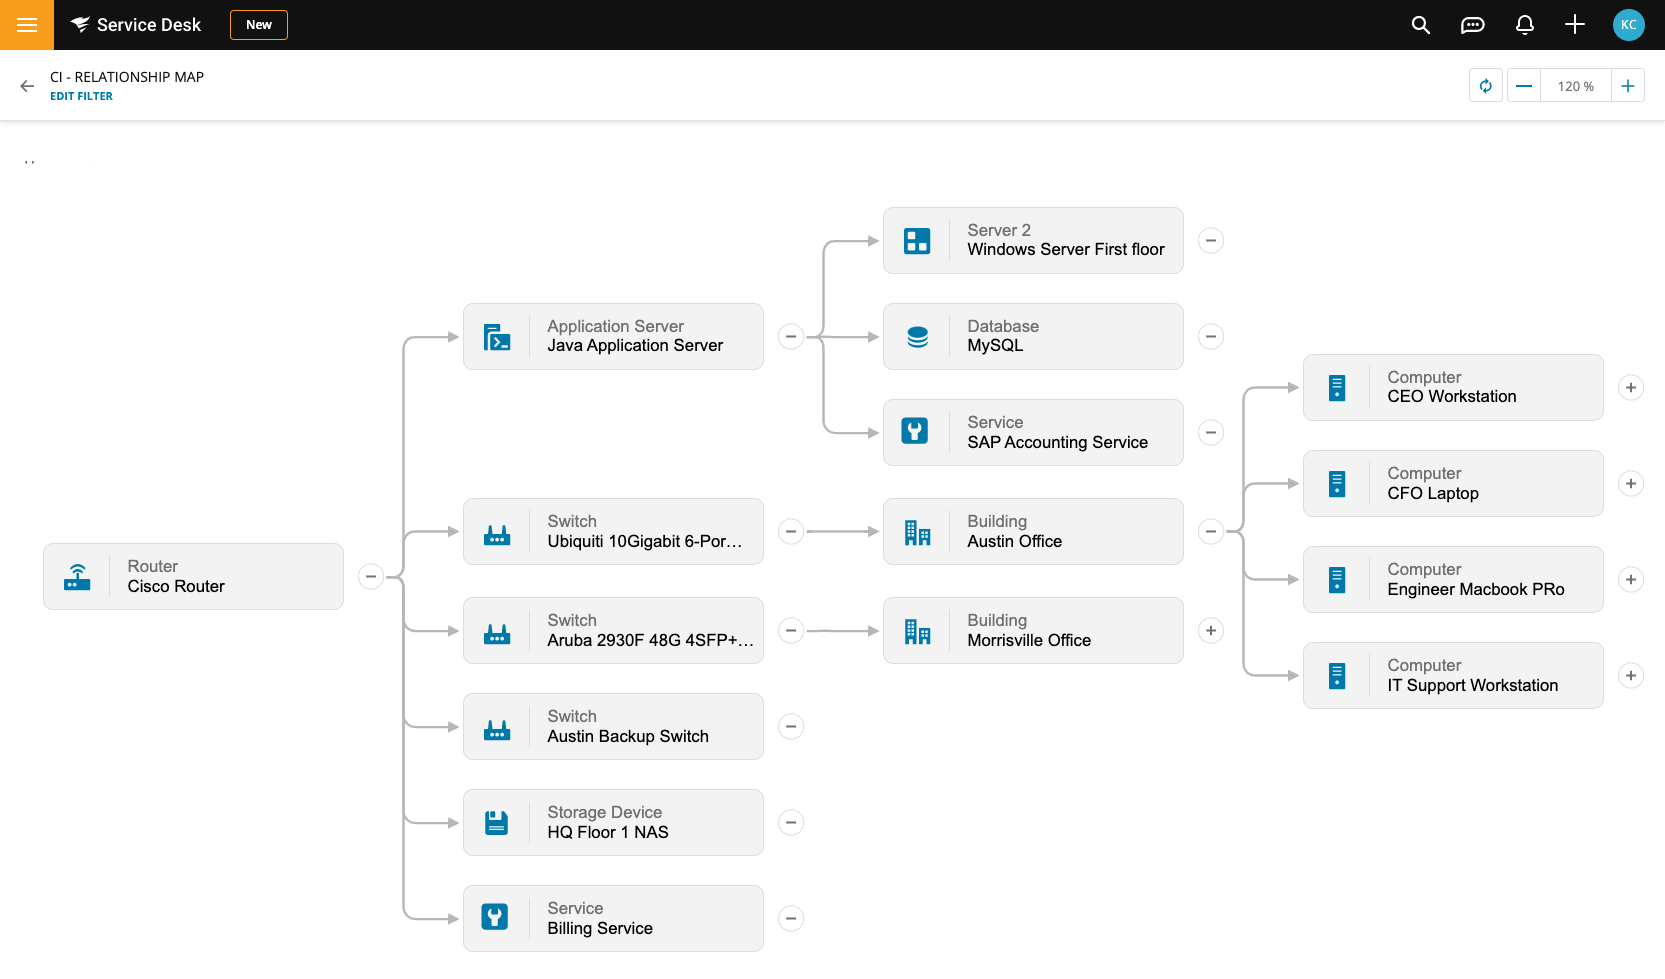Decrease the map zoom level

coord(1524,86)
